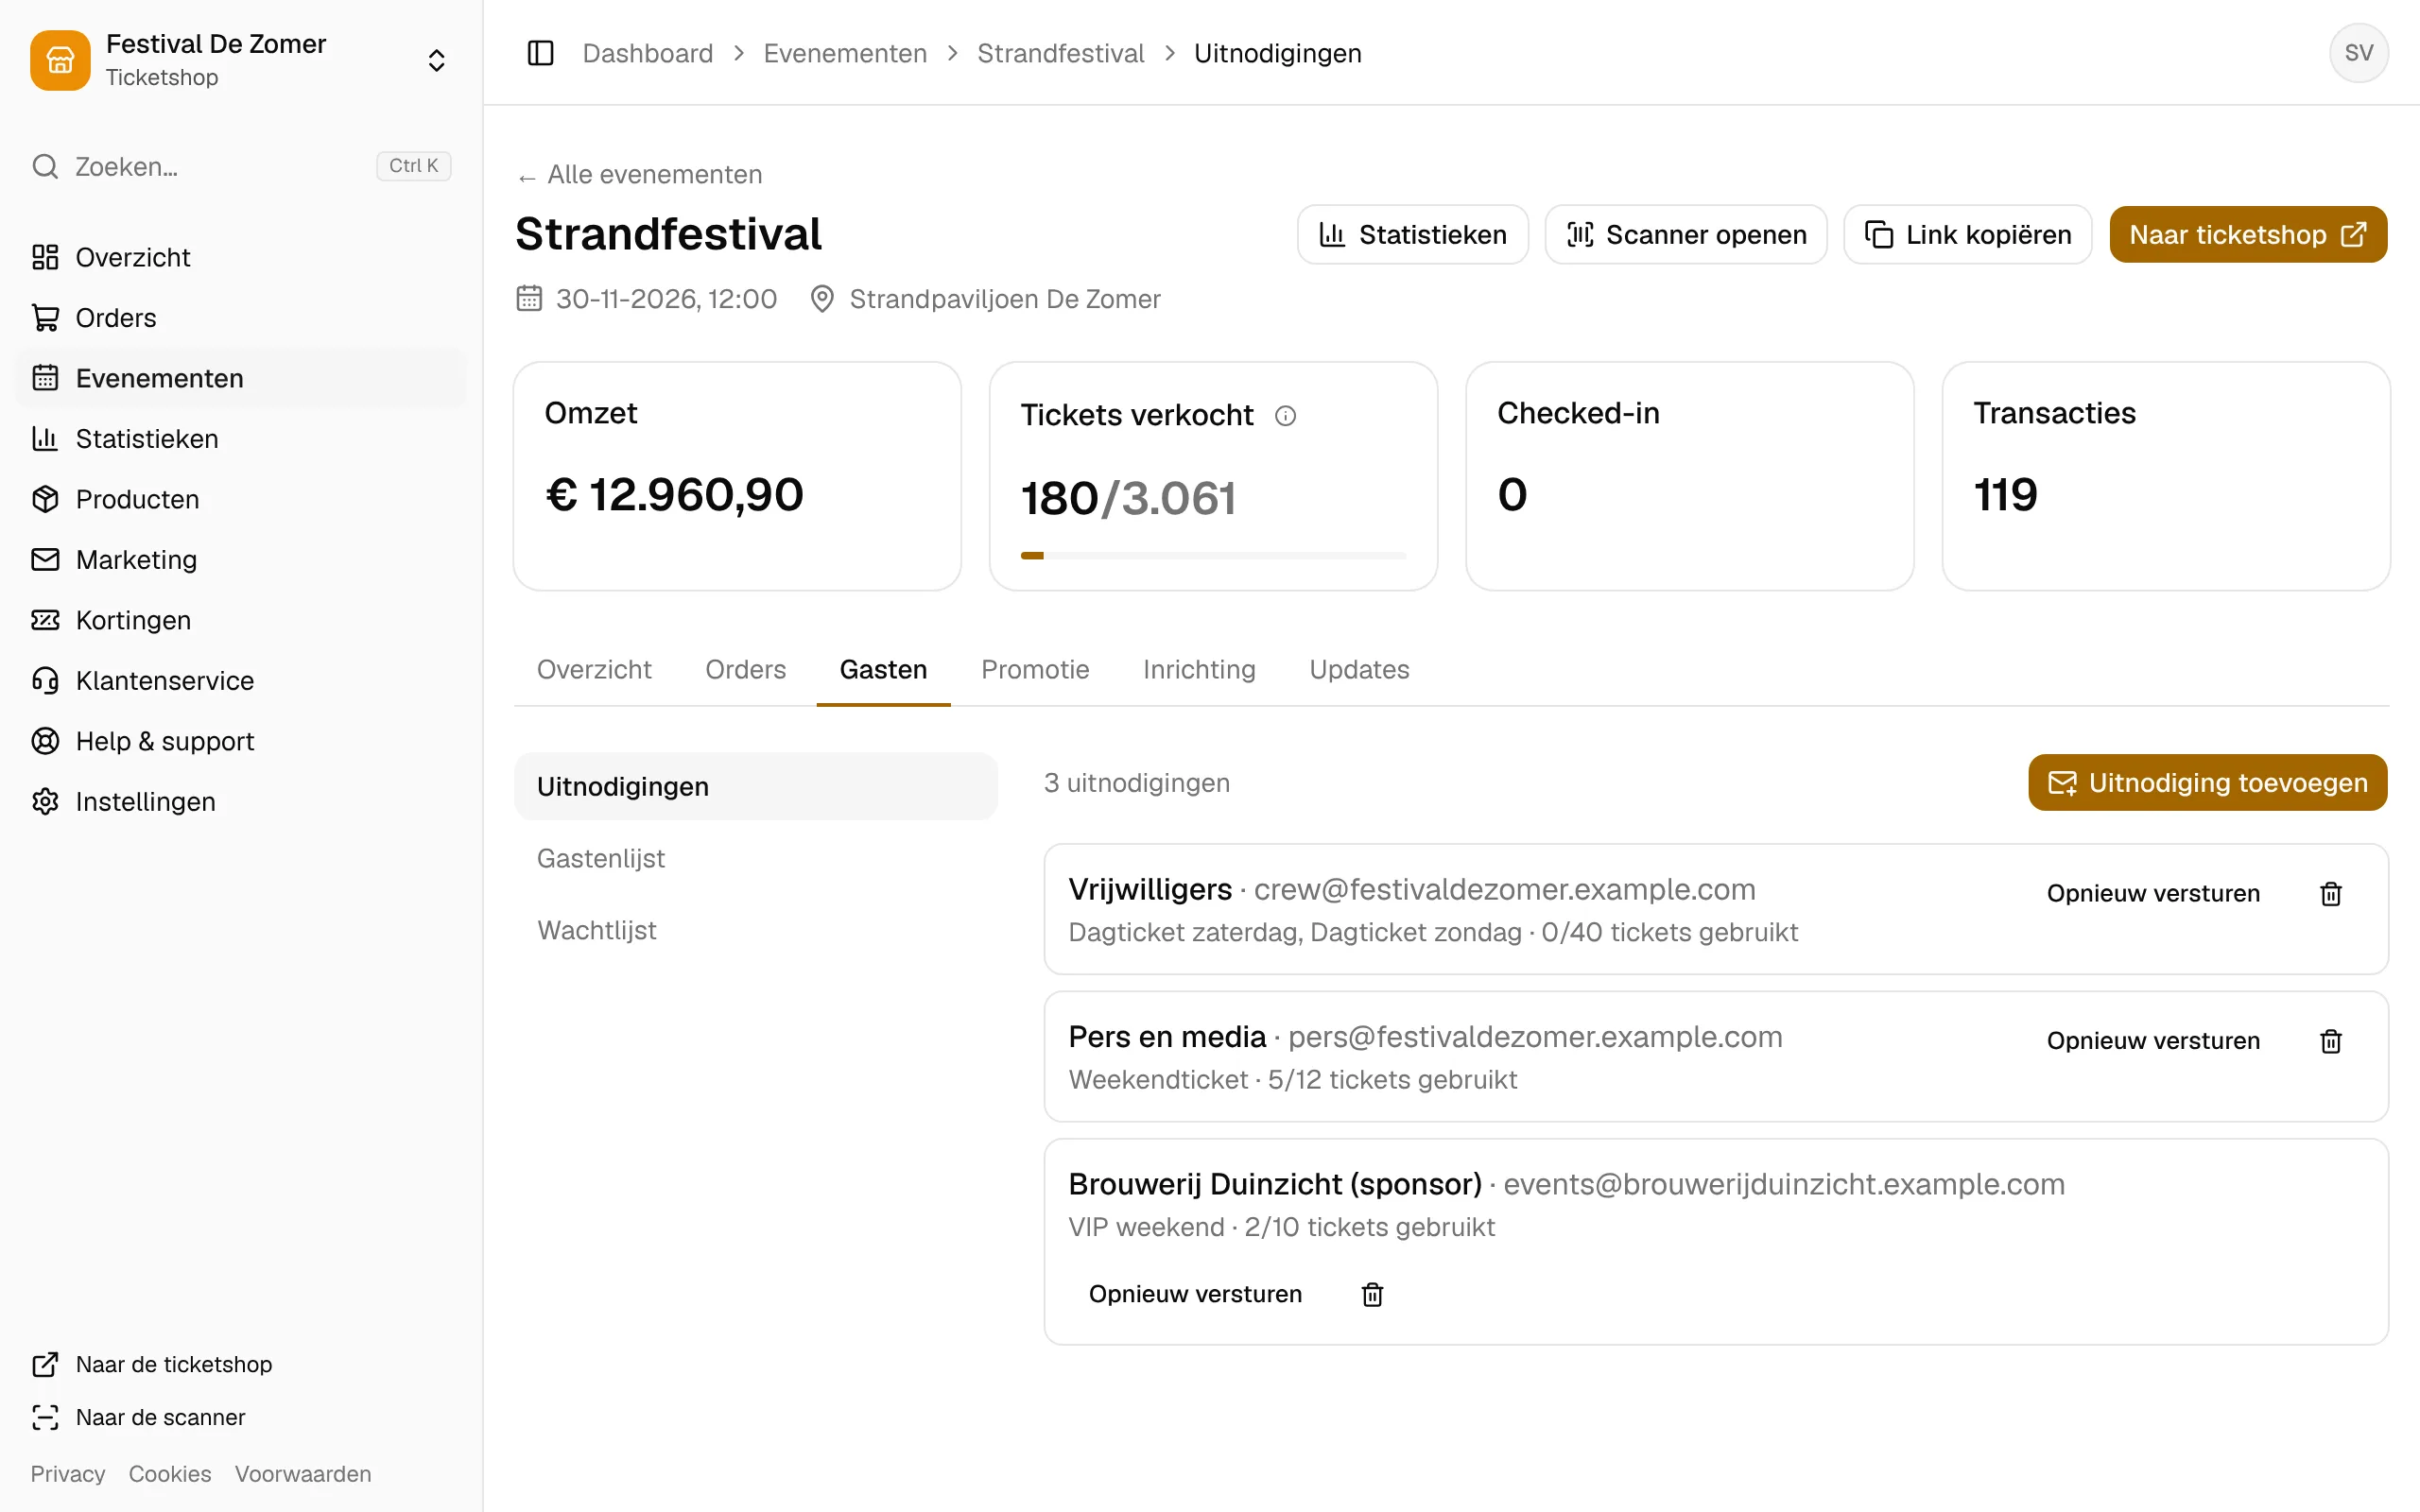Viewport: 2420px width, 1512px height.
Task: Open the SV user avatar menu
Action: (2358, 53)
